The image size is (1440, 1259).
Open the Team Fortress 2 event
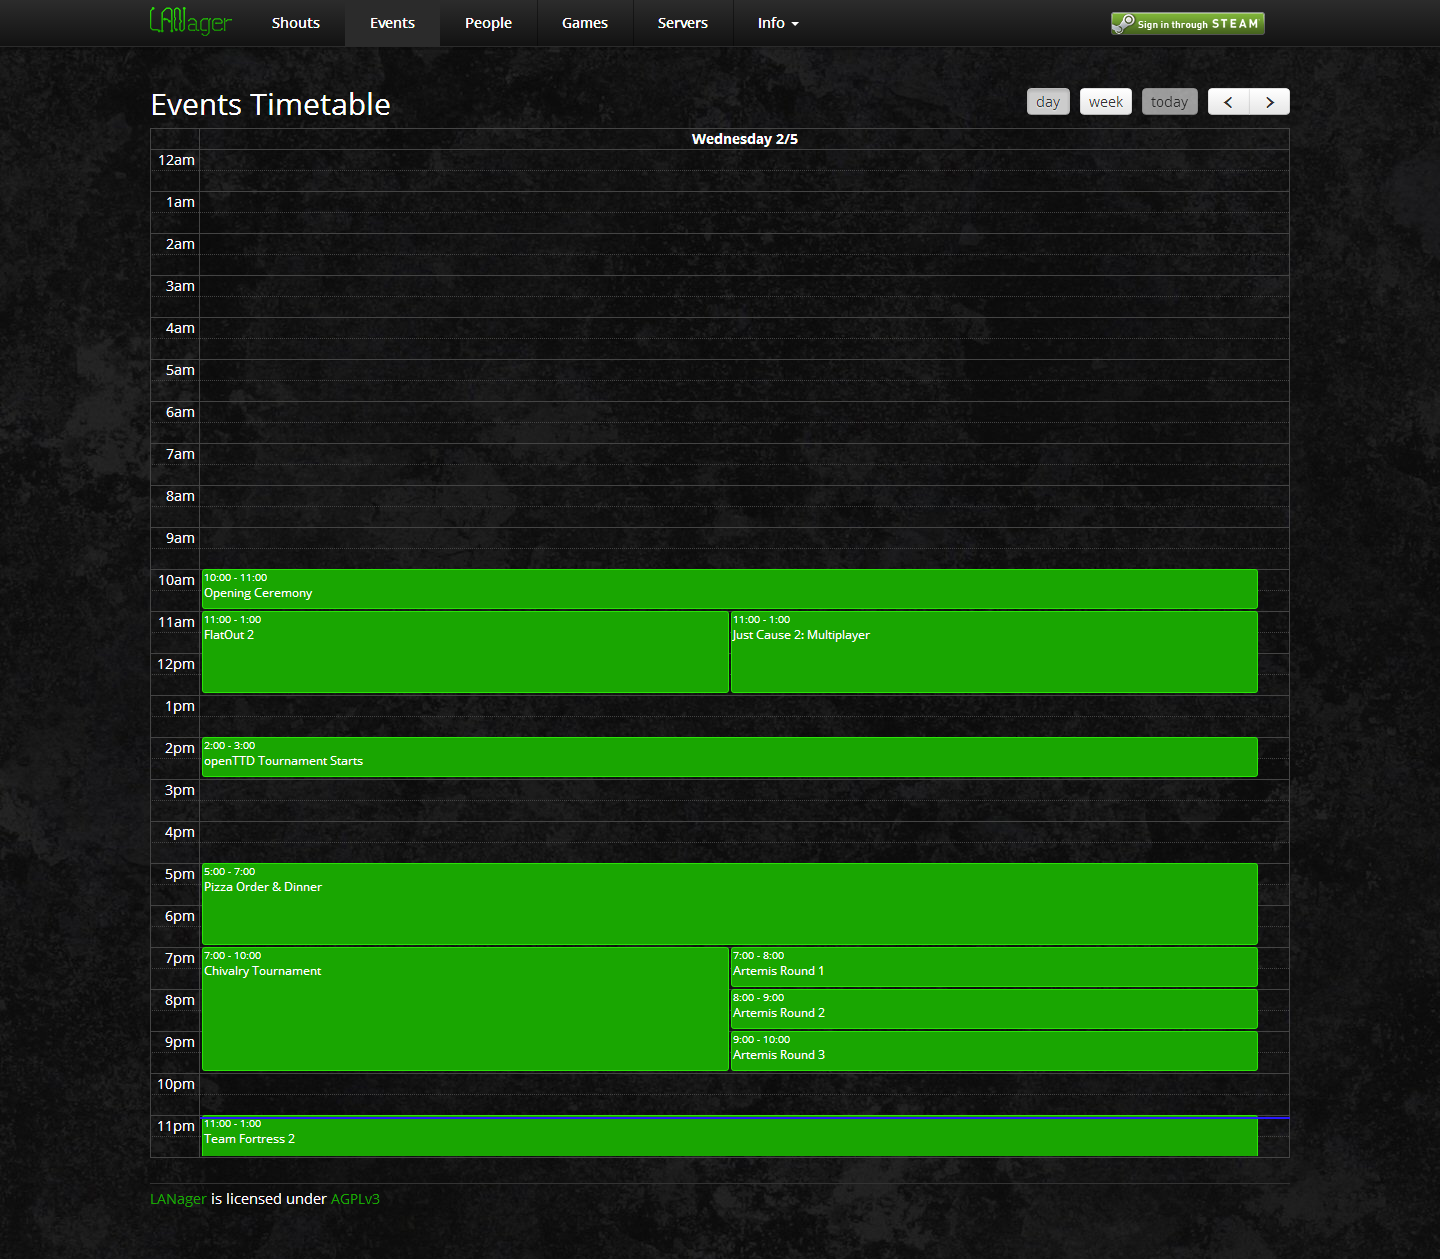(x=729, y=1136)
